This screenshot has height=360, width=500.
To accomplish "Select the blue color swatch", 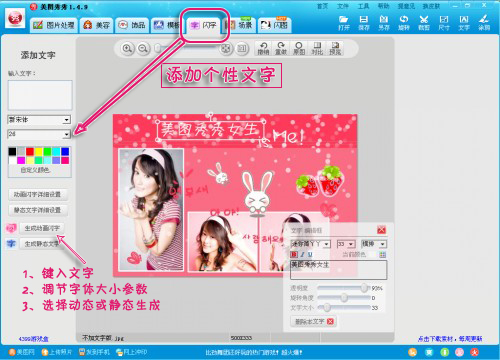I will [65, 152].
